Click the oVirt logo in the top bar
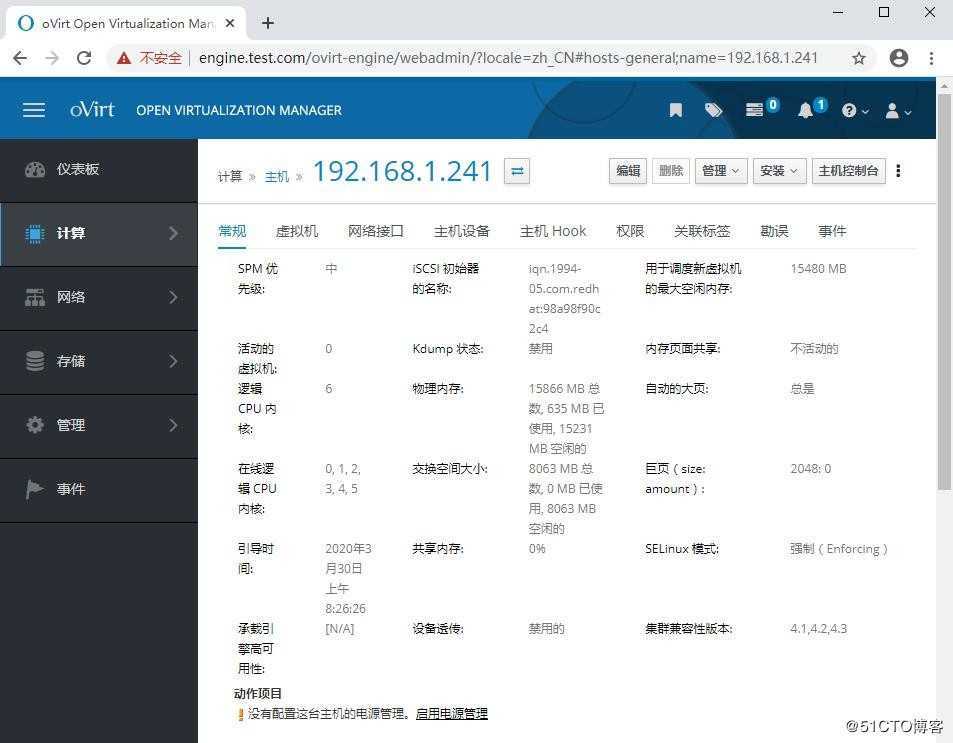 pos(91,110)
